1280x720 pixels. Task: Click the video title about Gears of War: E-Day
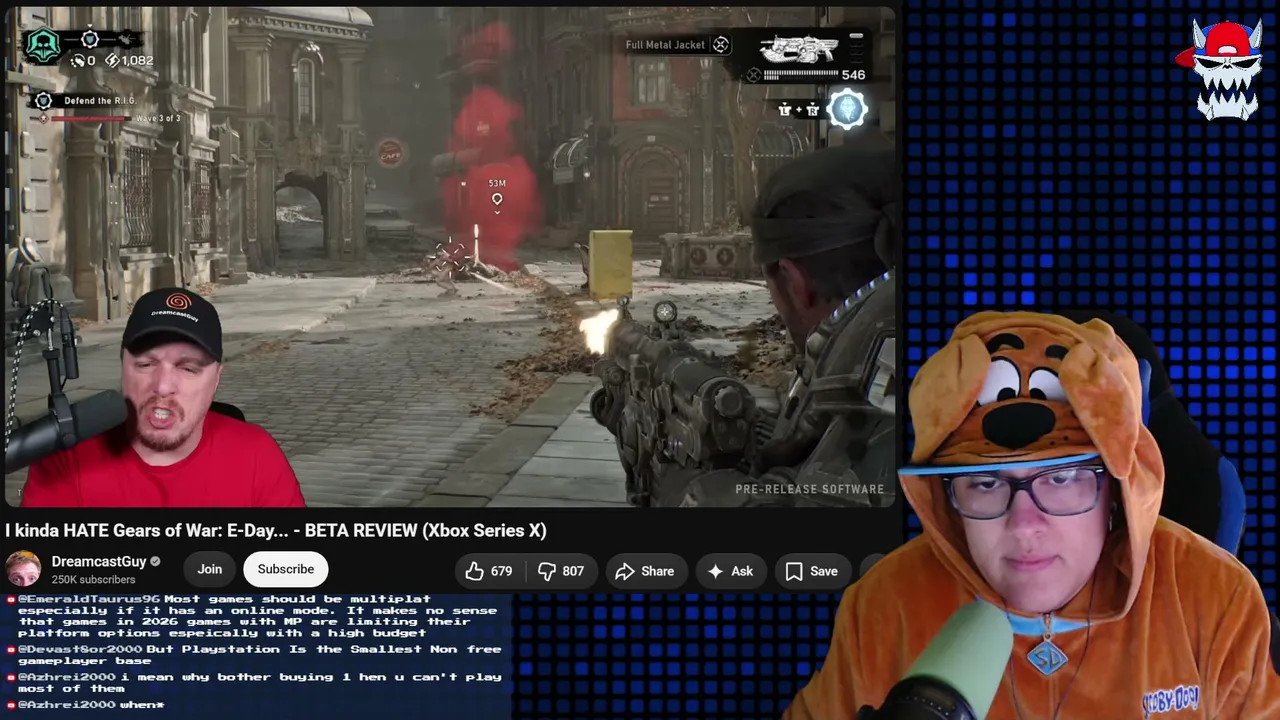coord(276,530)
